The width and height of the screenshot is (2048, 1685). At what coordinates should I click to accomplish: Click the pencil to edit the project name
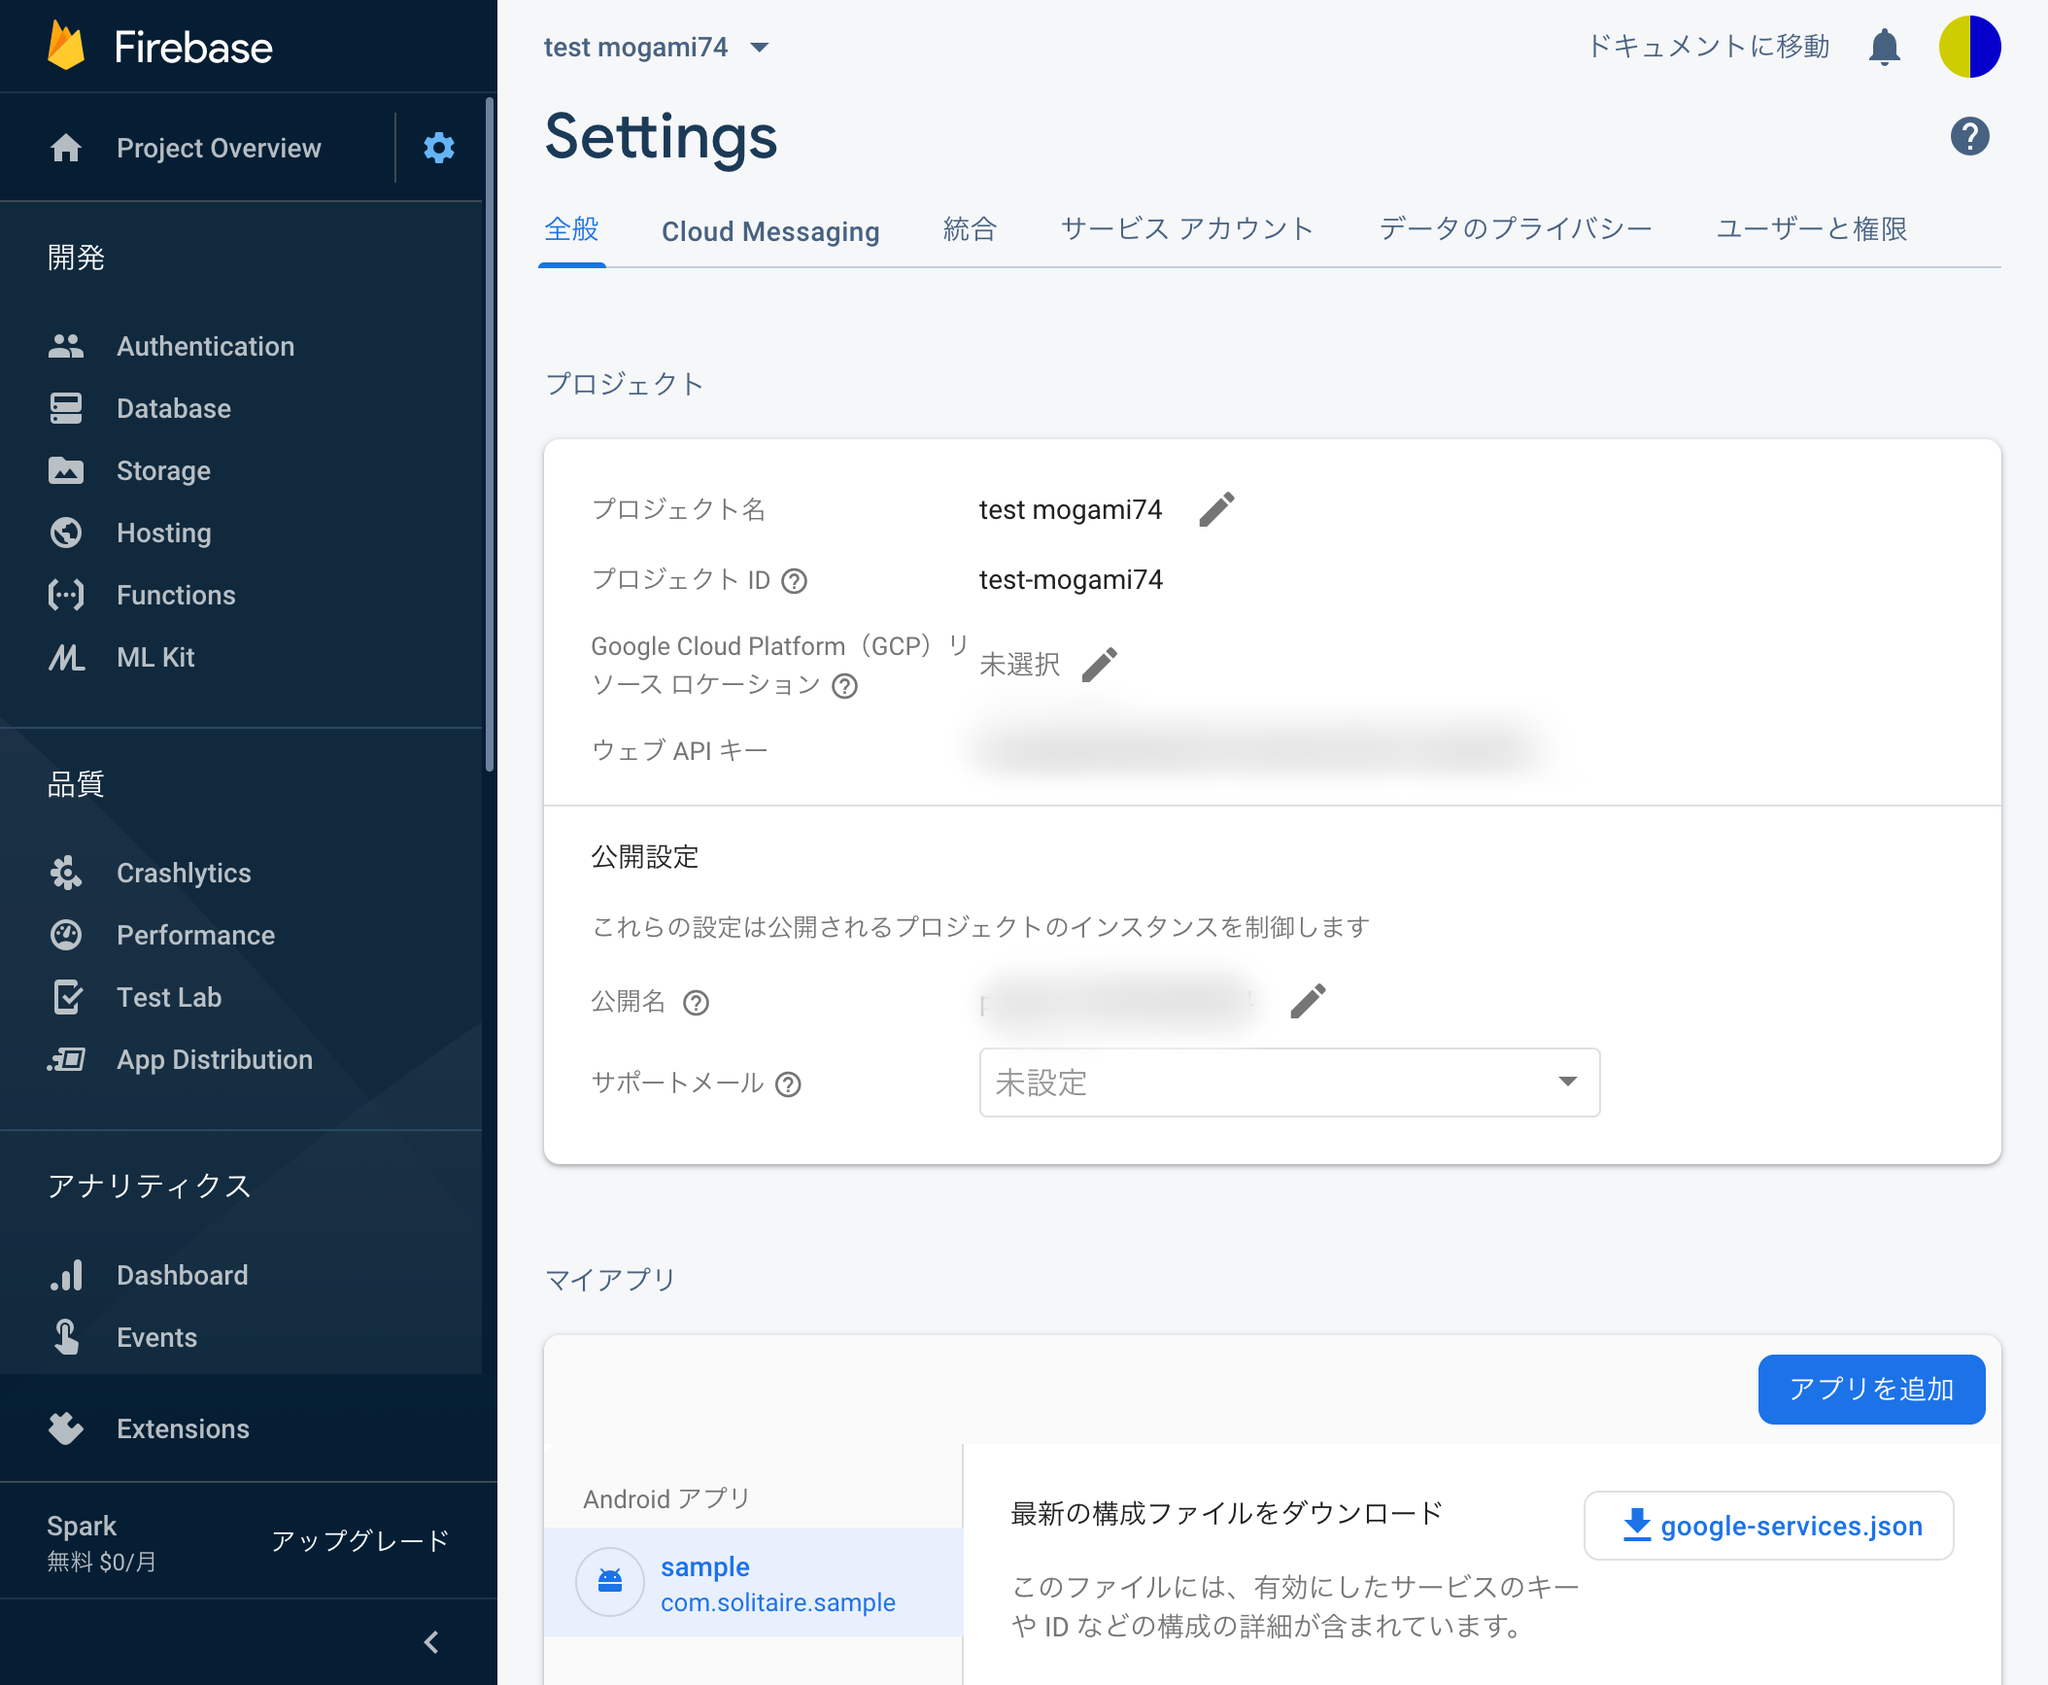tap(1217, 509)
